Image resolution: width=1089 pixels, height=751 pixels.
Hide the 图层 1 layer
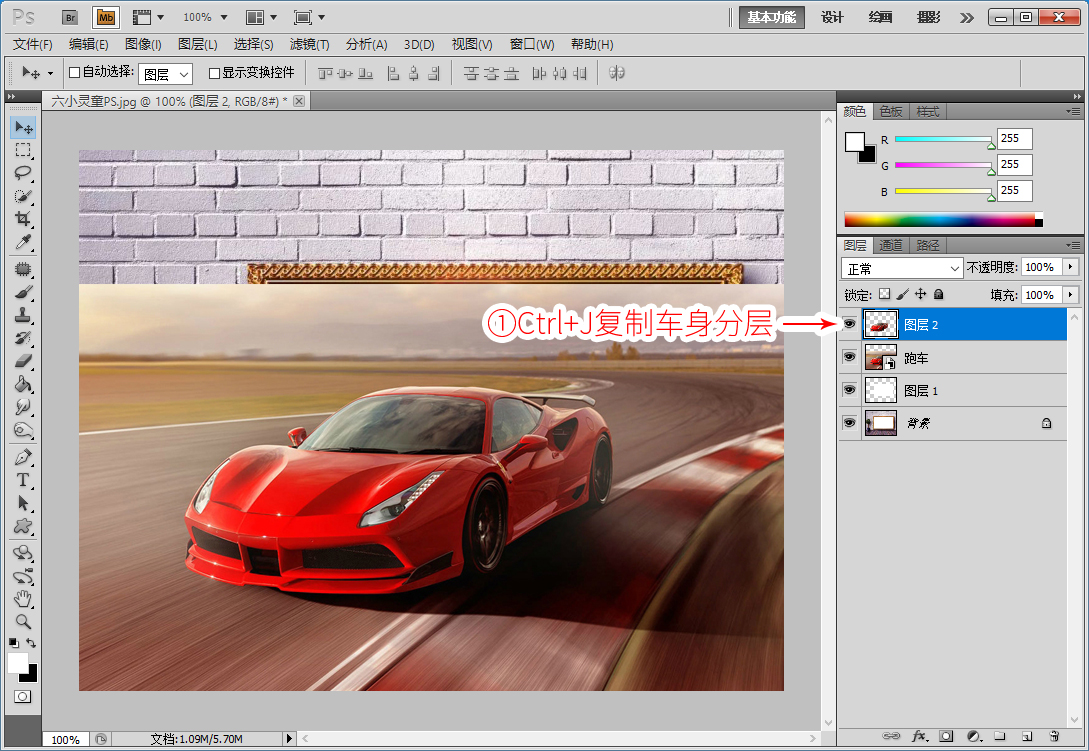click(849, 390)
